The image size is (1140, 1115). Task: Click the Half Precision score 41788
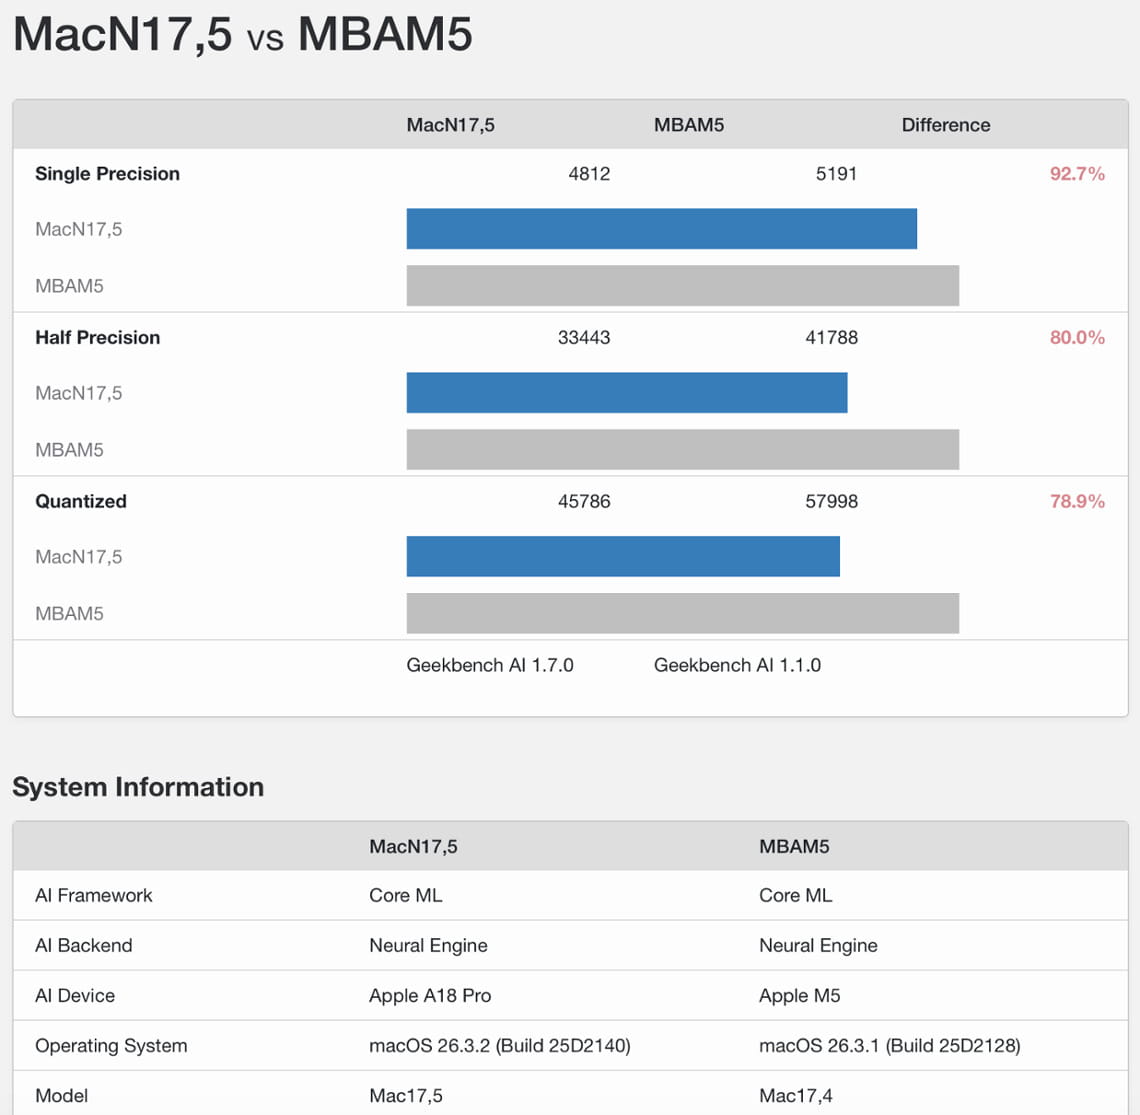point(831,338)
